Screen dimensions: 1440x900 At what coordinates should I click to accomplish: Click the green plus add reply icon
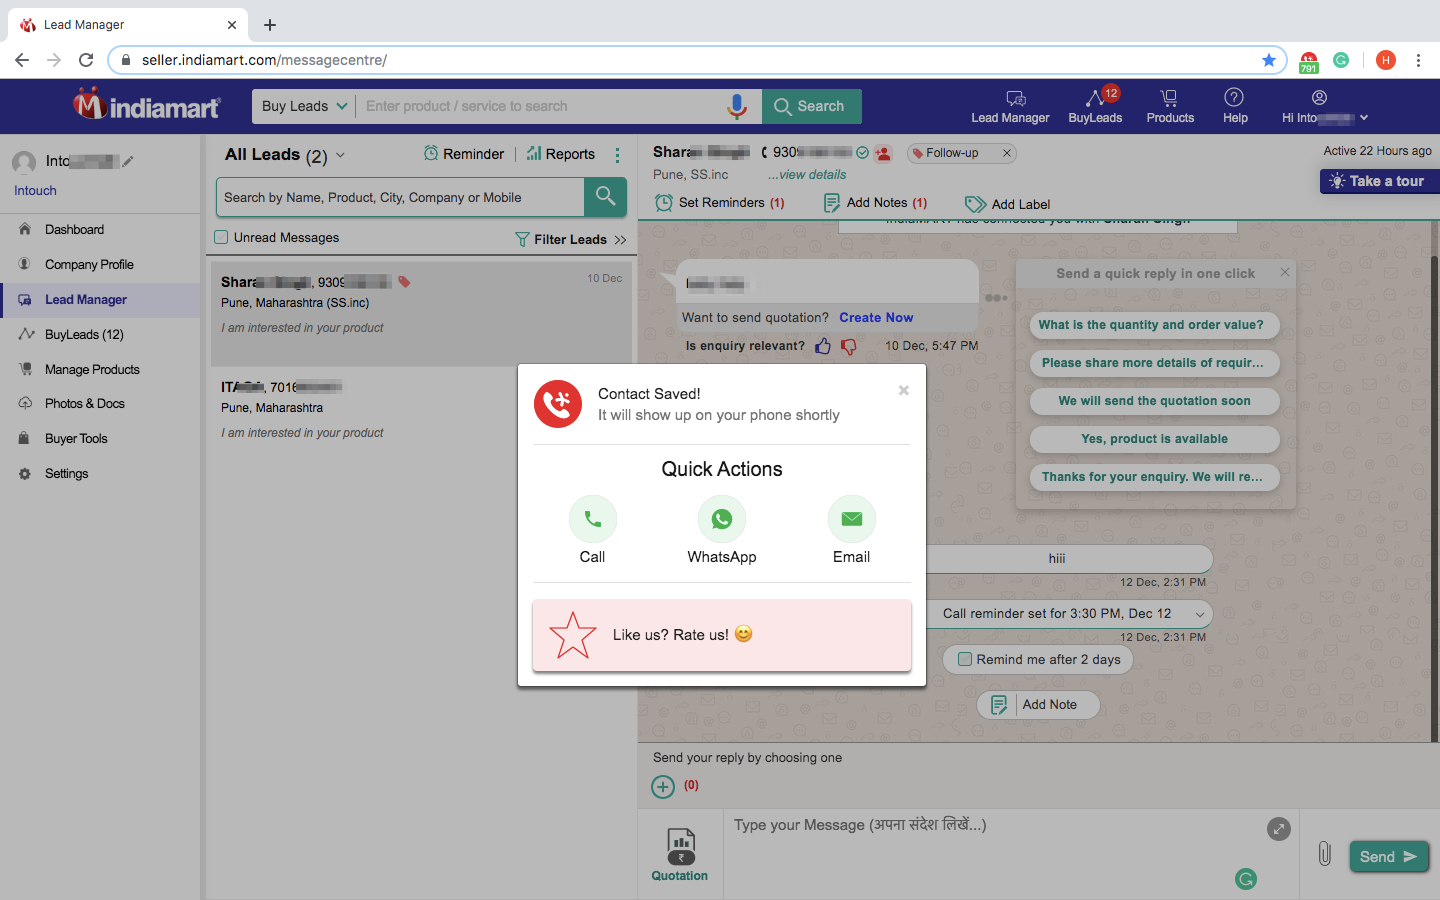coord(663,787)
